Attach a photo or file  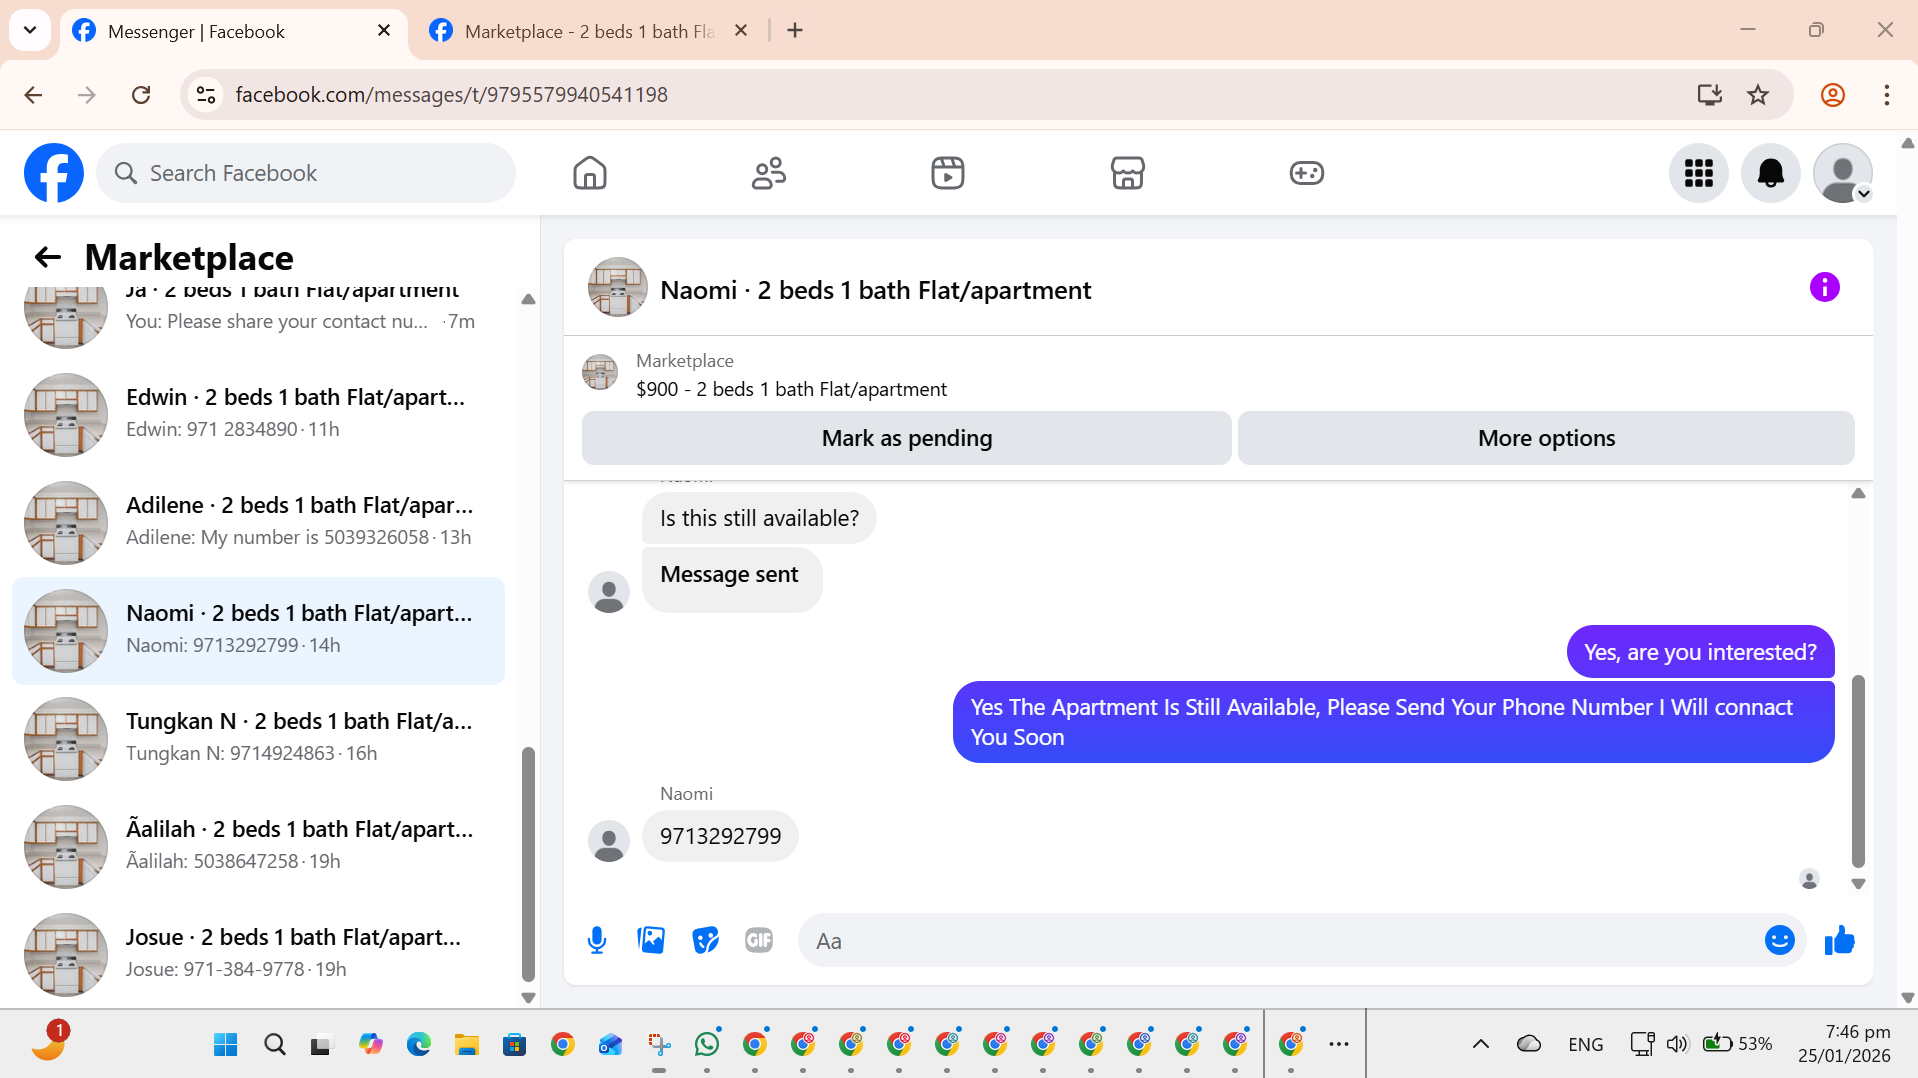[651, 940]
